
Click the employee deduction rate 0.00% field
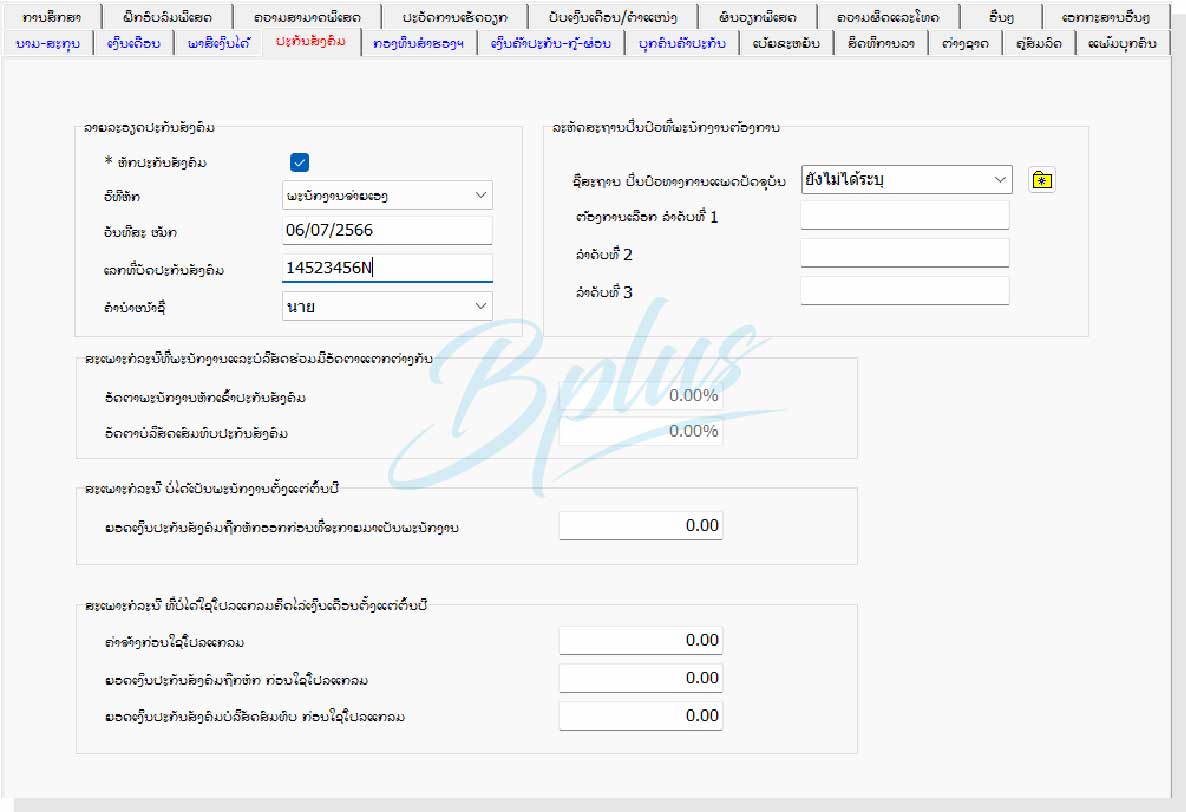640,395
